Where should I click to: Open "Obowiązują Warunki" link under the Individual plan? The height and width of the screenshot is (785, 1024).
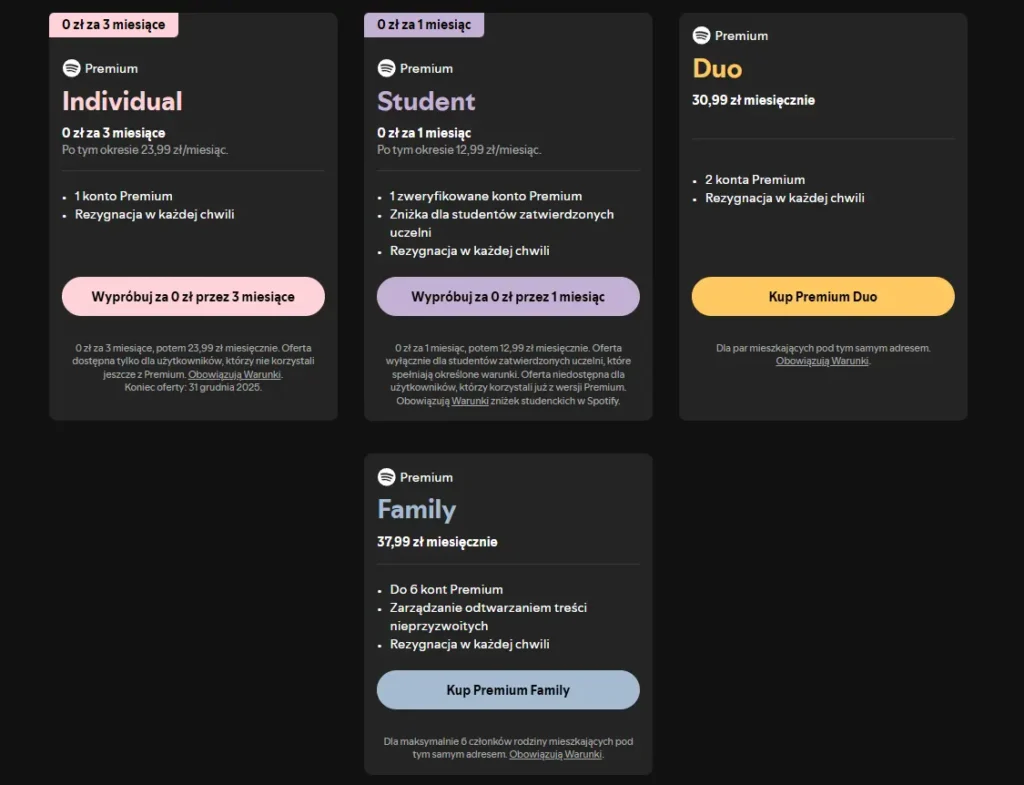point(235,374)
